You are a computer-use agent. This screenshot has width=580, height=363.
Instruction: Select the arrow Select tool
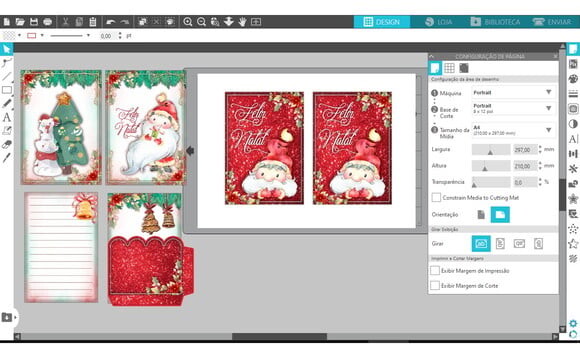[x=7, y=49]
